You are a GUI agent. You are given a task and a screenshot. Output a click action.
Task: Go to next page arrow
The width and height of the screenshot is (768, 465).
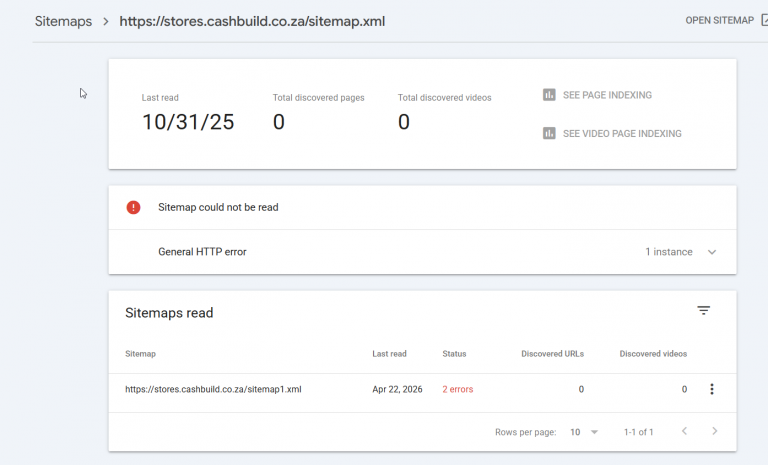click(x=715, y=431)
